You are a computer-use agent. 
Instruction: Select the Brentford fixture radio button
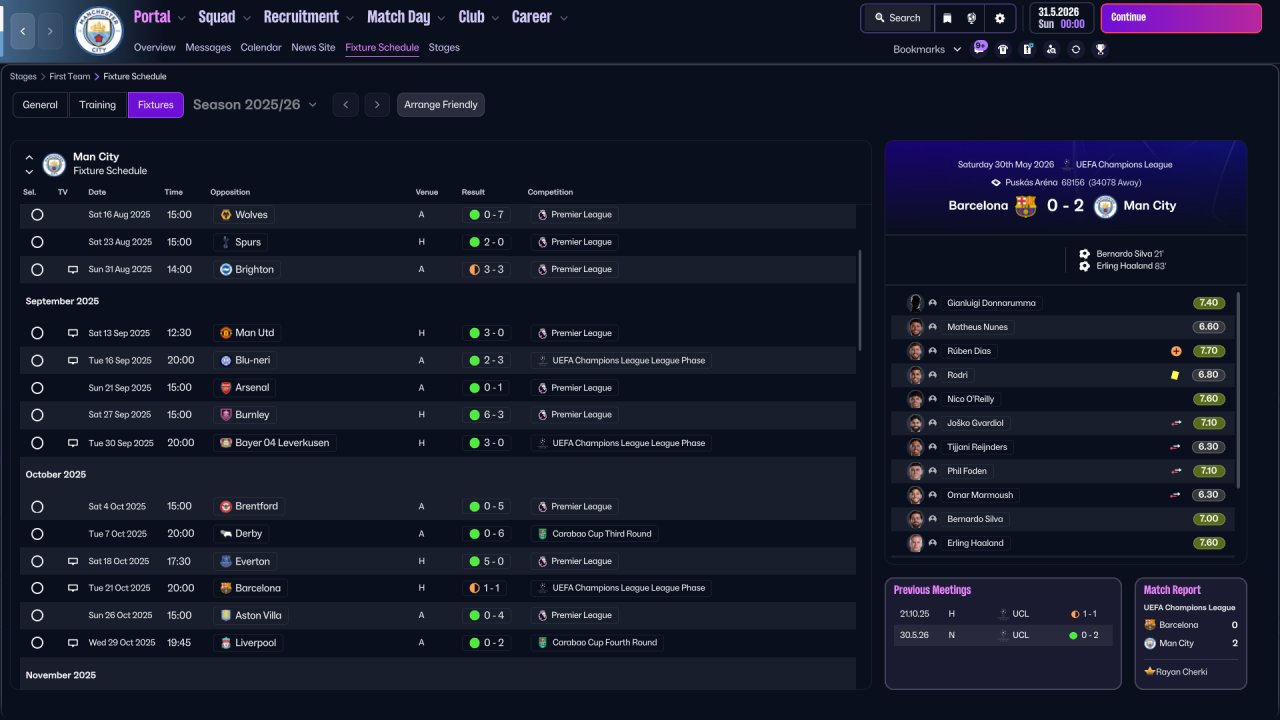(37, 507)
